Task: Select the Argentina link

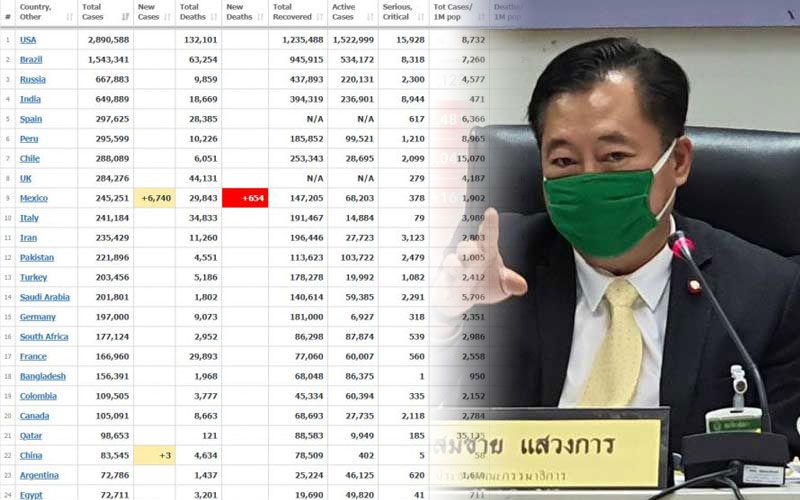Action: pos(39,476)
